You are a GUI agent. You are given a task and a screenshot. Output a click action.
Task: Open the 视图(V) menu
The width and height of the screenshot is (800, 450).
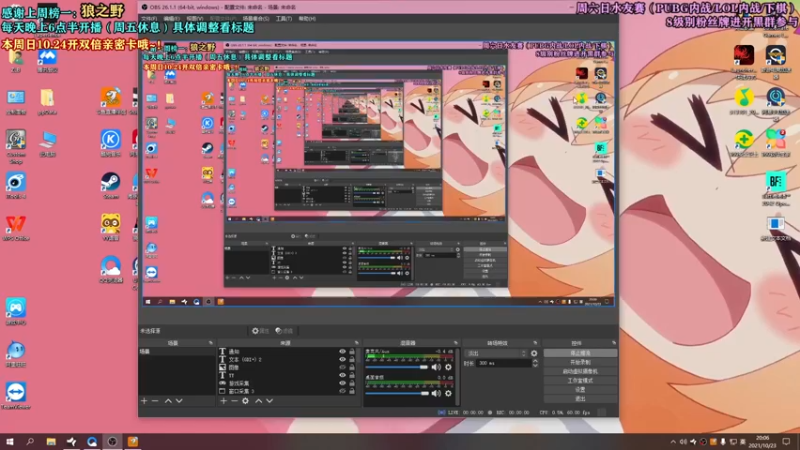click(194, 19)
